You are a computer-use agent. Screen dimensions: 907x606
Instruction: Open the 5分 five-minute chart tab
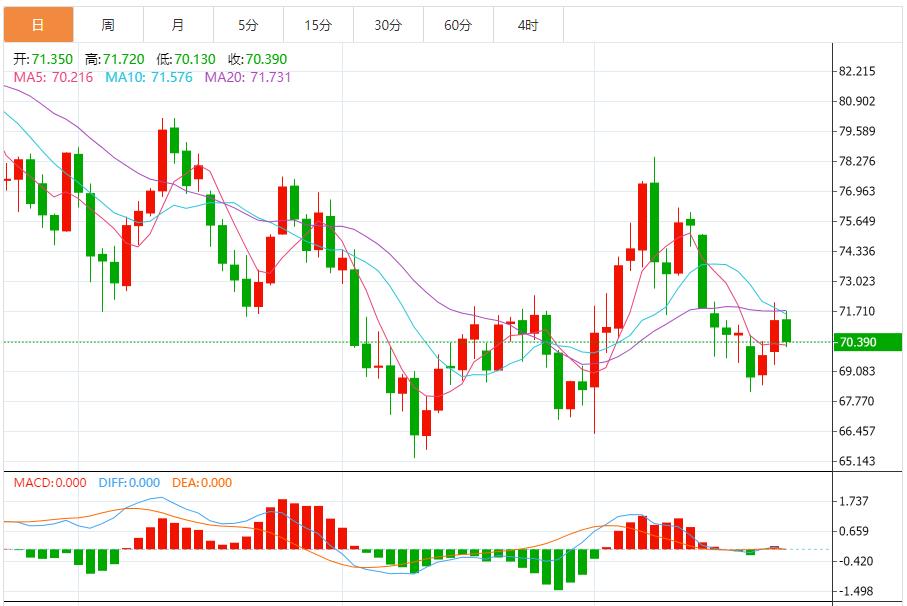click(248, 25)
